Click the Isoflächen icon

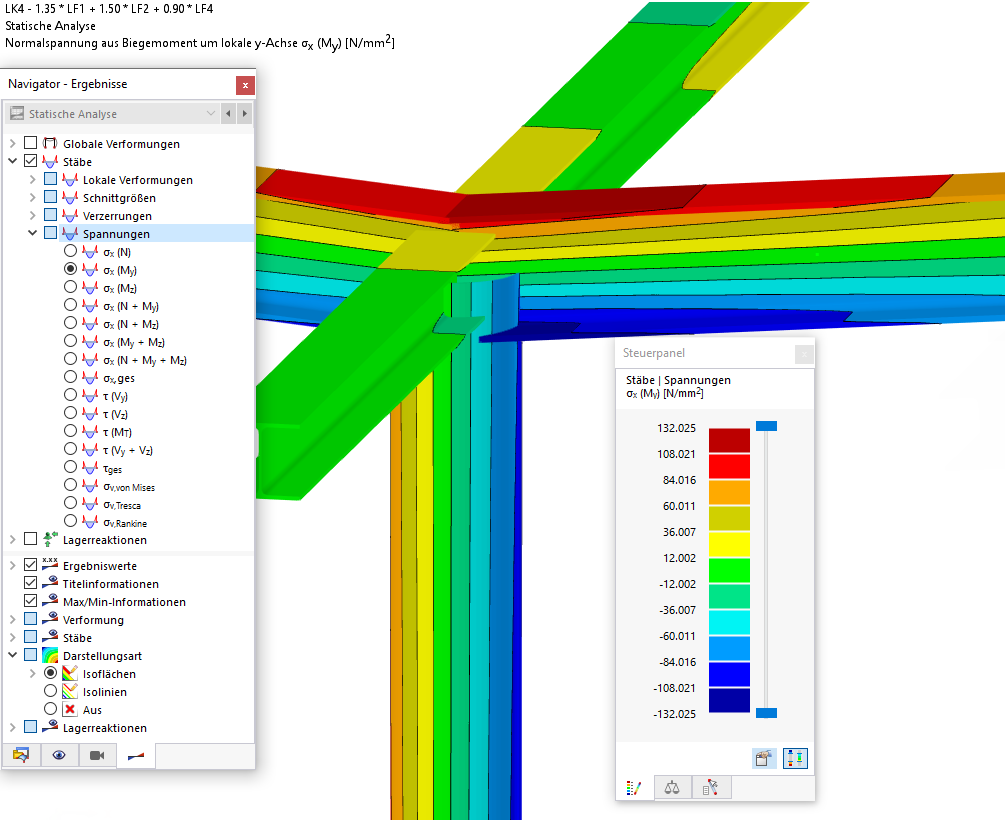pos(70,673)
